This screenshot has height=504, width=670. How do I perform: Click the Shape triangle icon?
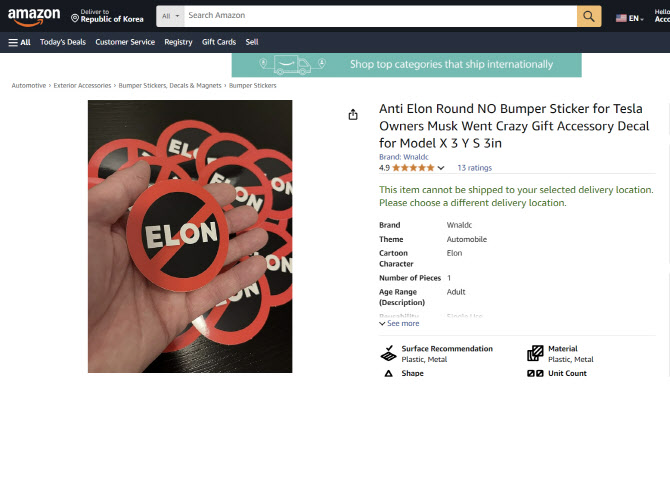388,373
